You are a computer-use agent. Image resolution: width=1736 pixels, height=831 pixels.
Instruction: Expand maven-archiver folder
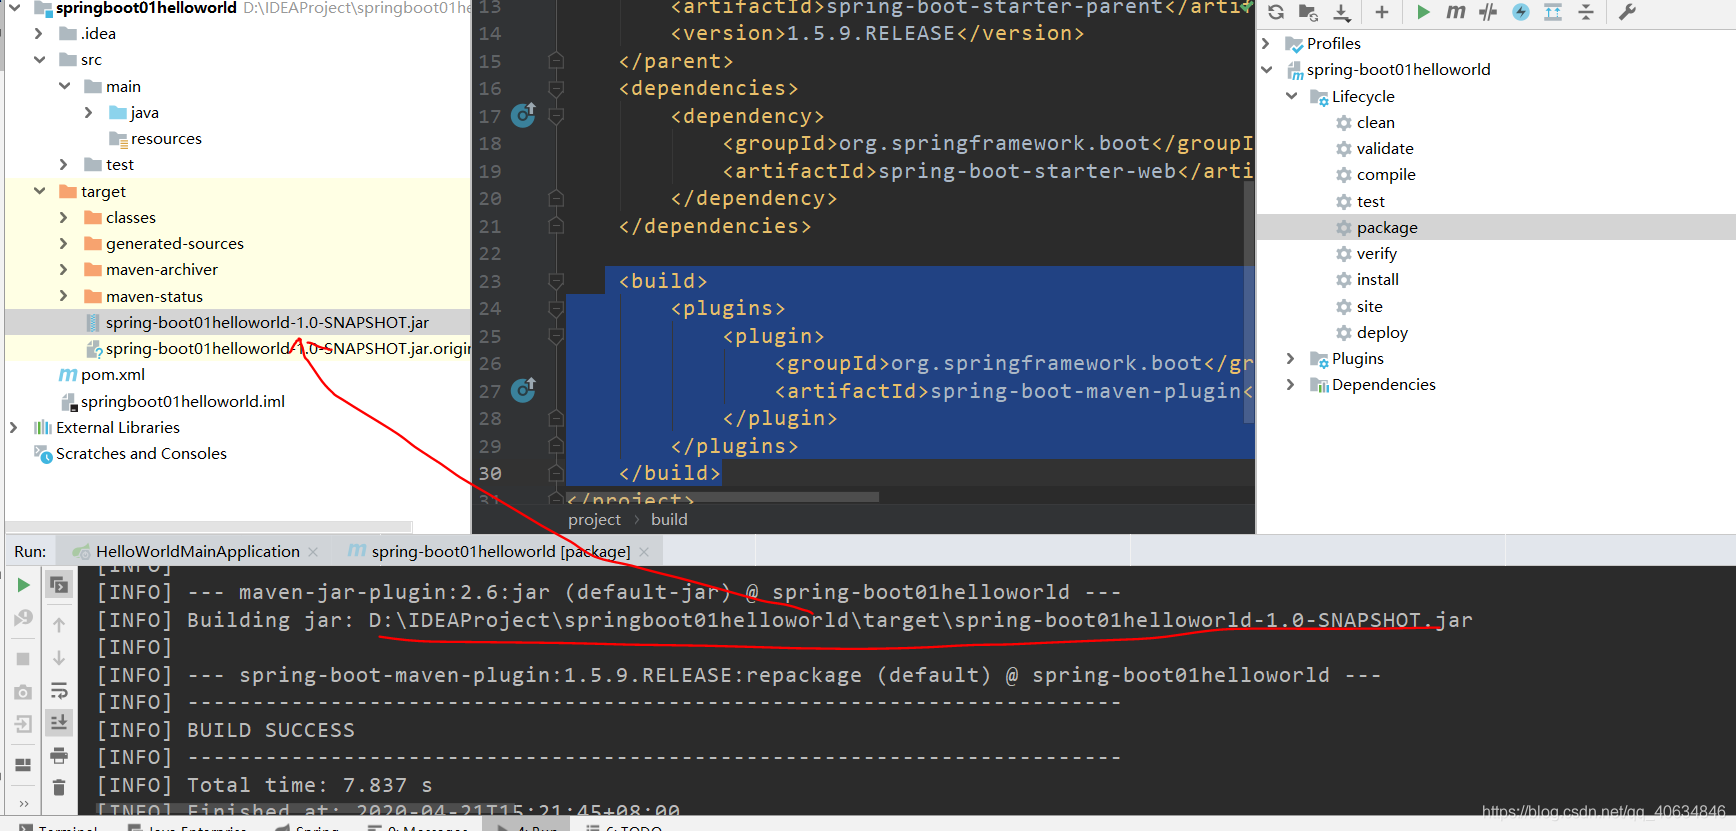[64, 270]
